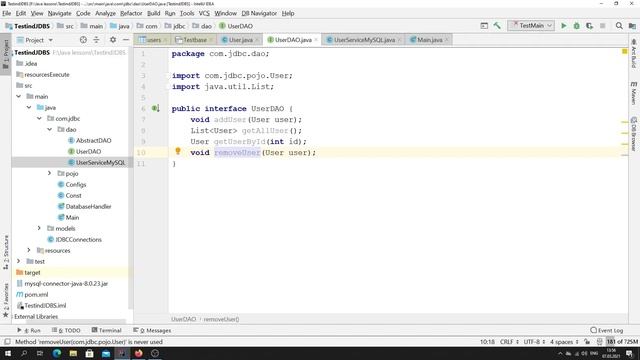The height and width of the screenshot is (360, 640).
Task: Open the Windows Start menu
Action: (8, 353)
